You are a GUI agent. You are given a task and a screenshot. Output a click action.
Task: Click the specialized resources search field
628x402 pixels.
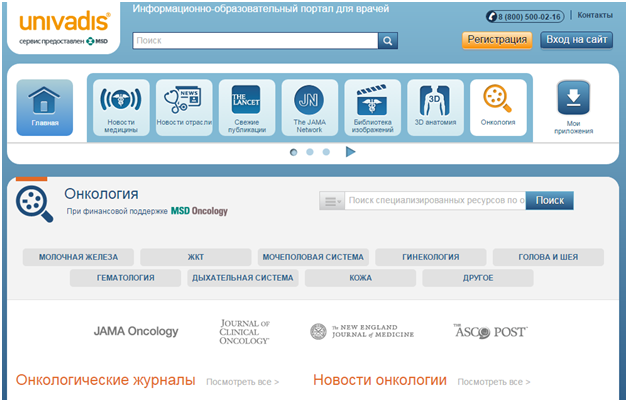coord(435,201)
